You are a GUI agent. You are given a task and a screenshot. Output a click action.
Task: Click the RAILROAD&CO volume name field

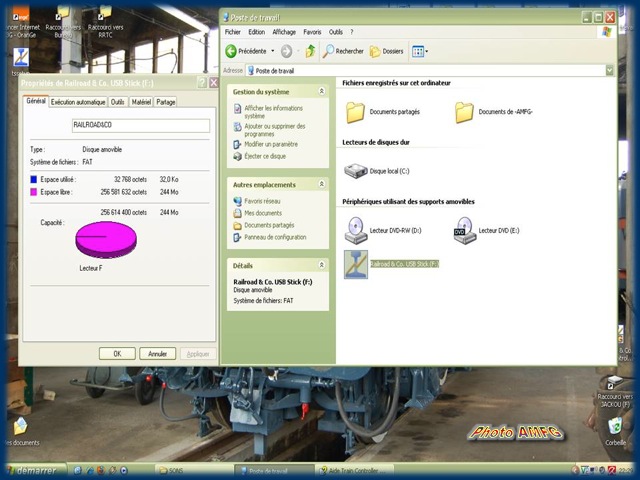click(140, 126)
